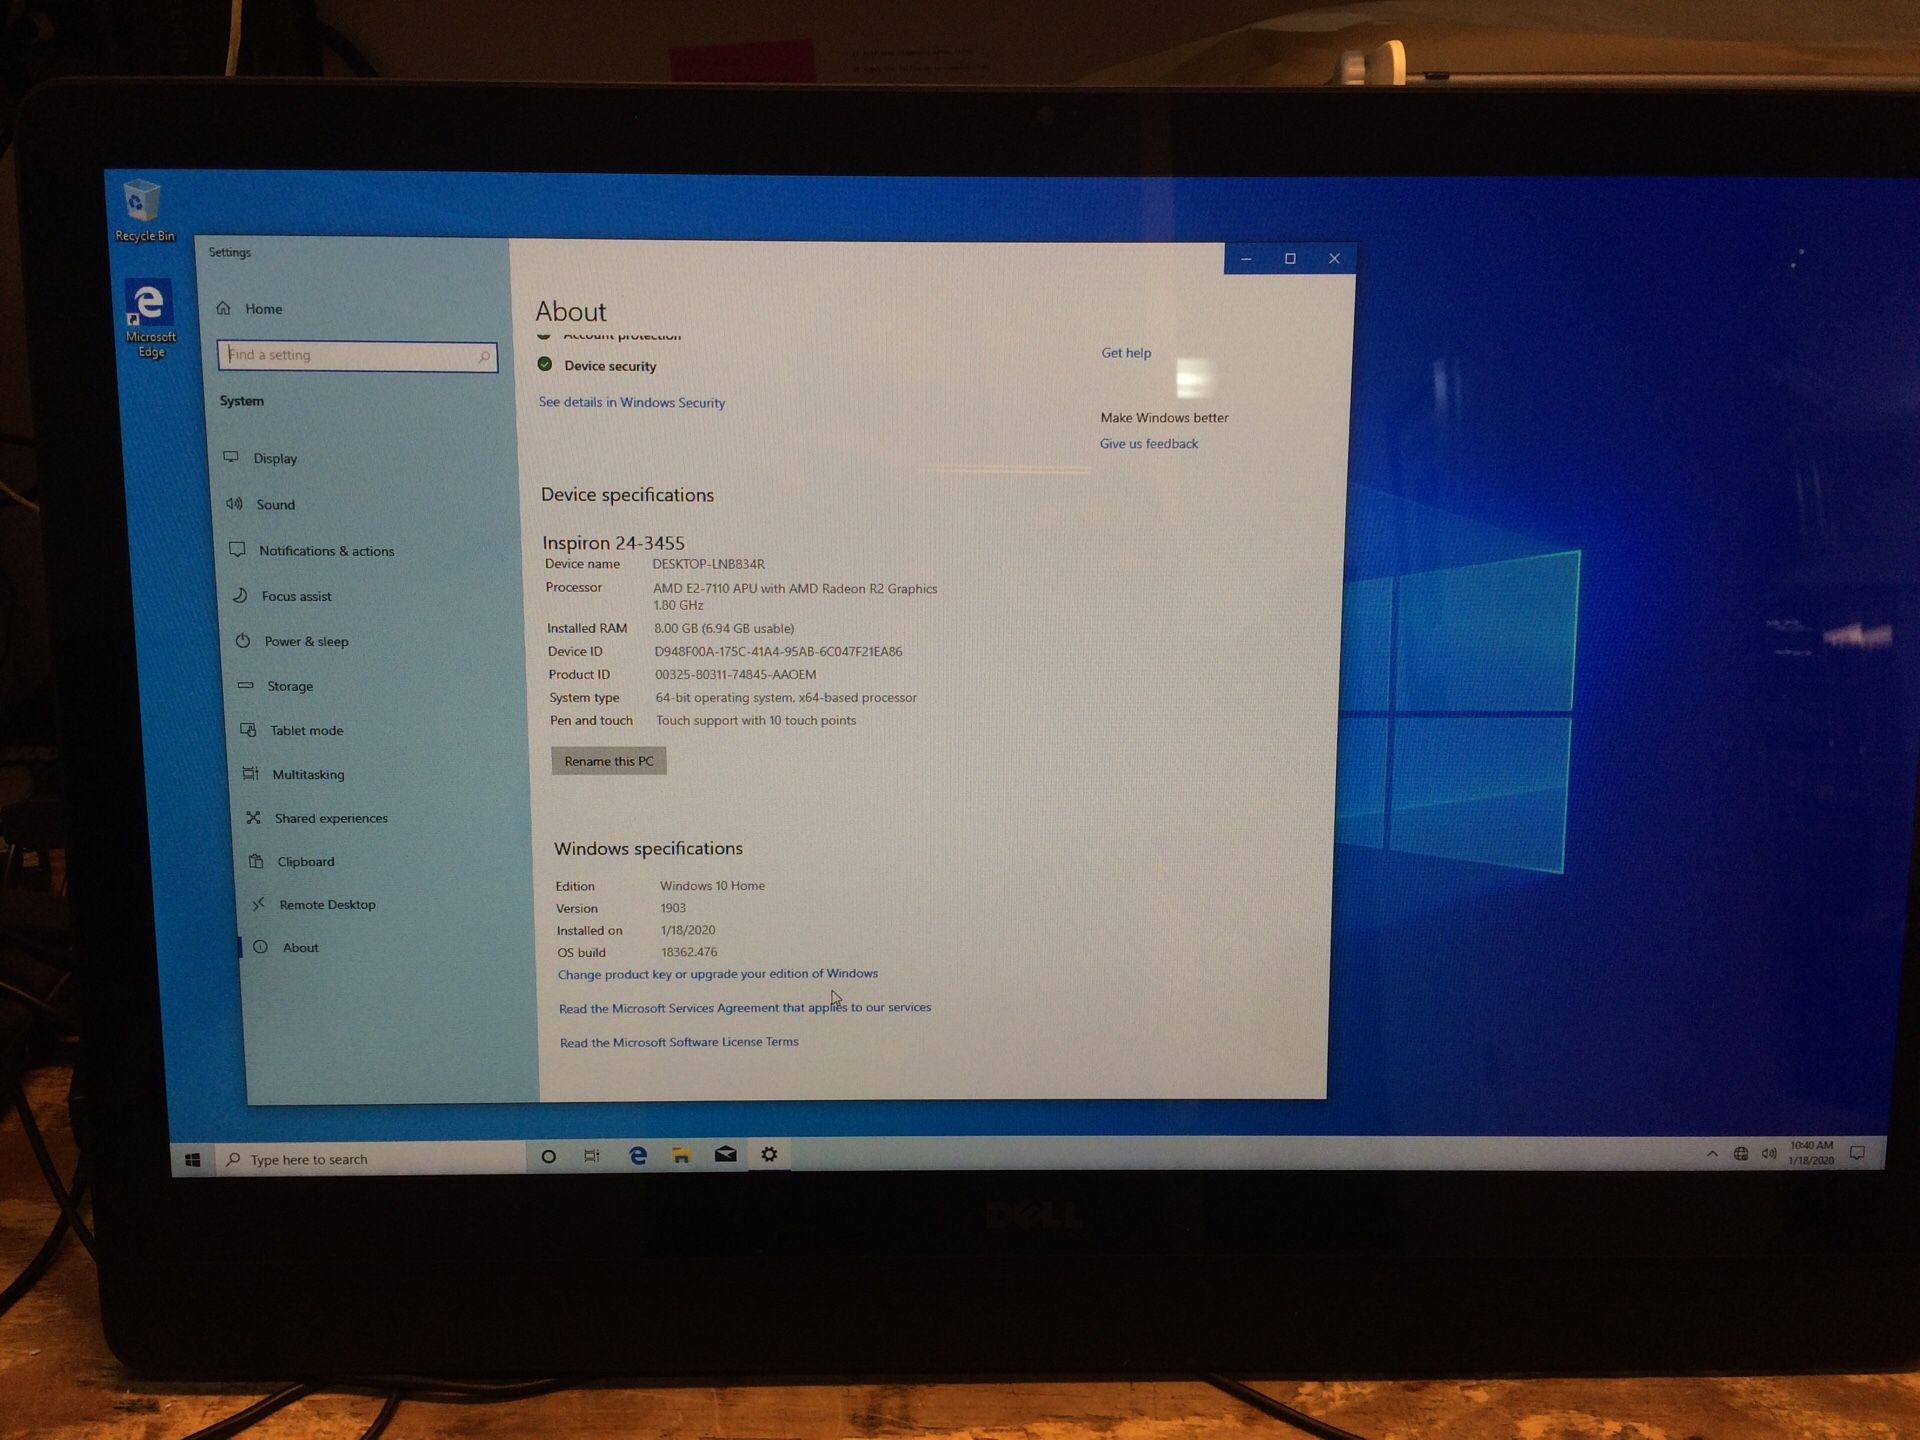Image resolution: width=1920 pixels, height=1440 pixels.
Task: Click the Home icon in Settings sidebar
Action: [224, 308]
